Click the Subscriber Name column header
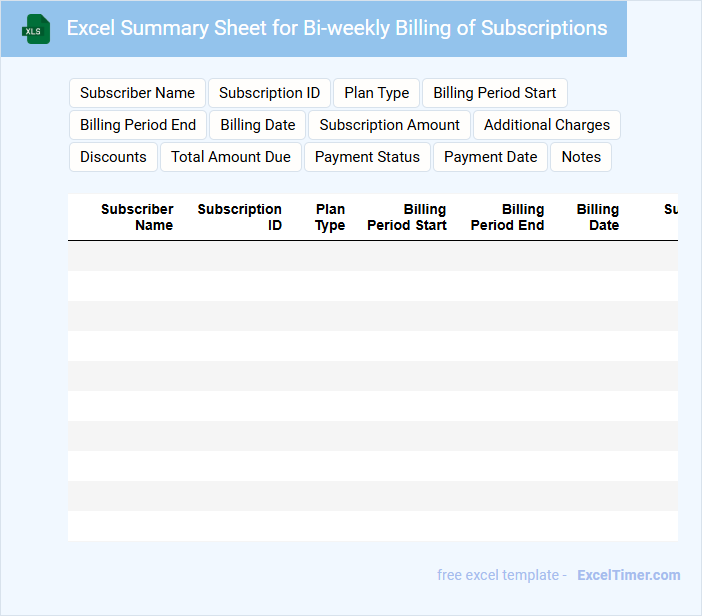Image resolution: width=702 pixels, height=616 pixels. point(137,217)
